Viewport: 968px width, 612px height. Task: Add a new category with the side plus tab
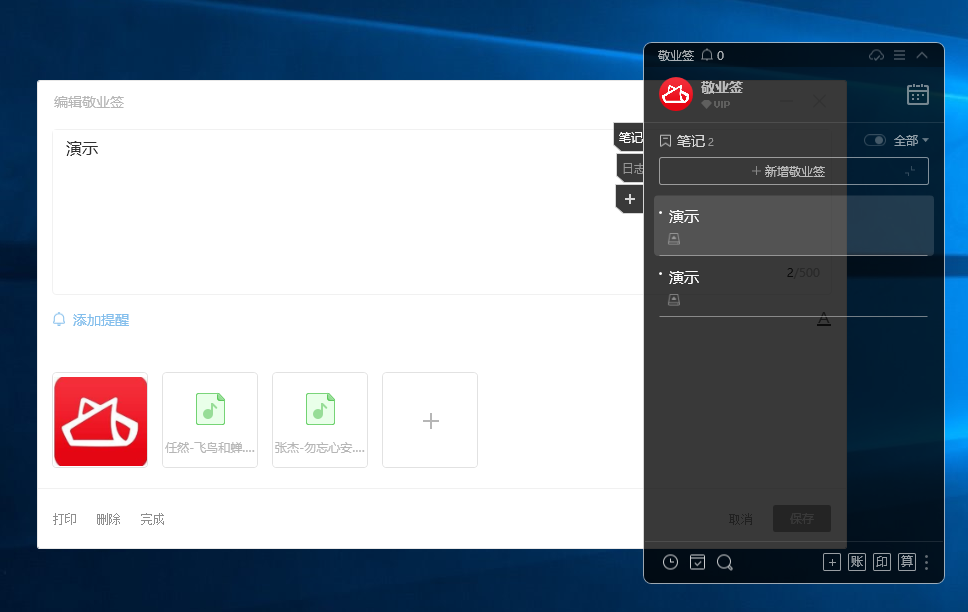tap(630, 199)
